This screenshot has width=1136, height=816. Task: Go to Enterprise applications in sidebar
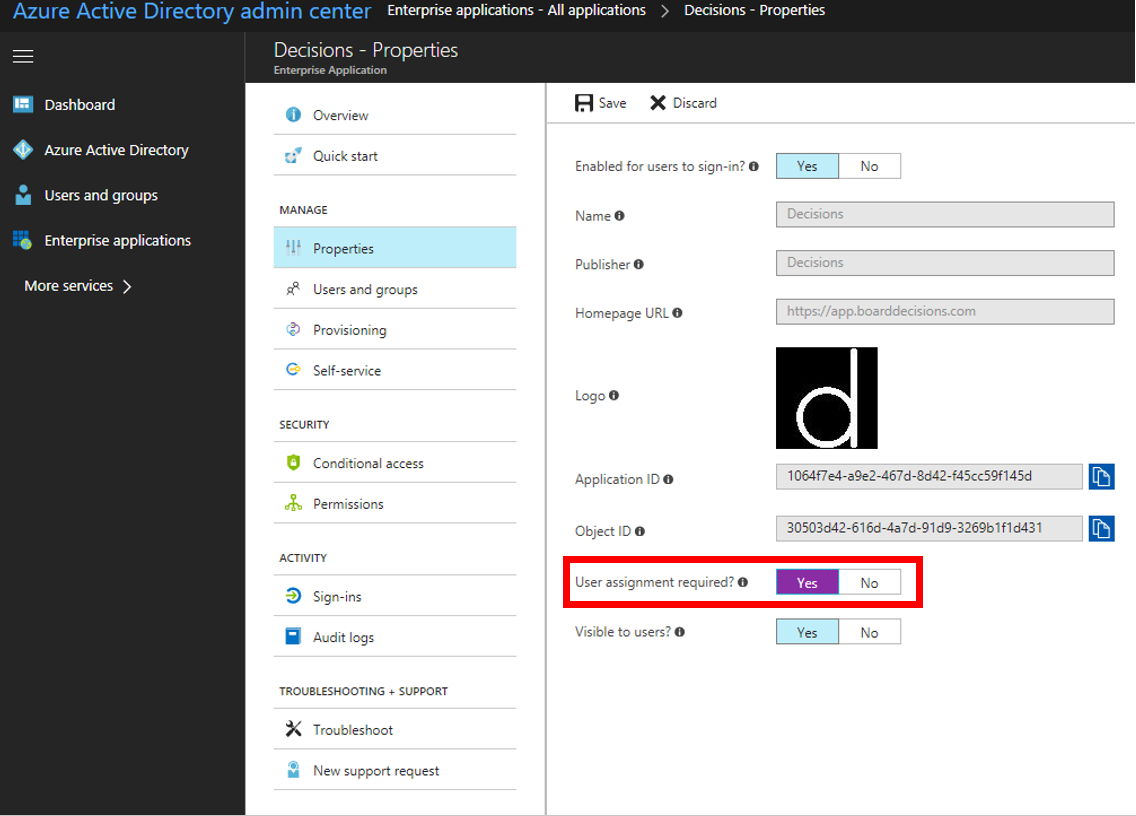pos(117,240)
